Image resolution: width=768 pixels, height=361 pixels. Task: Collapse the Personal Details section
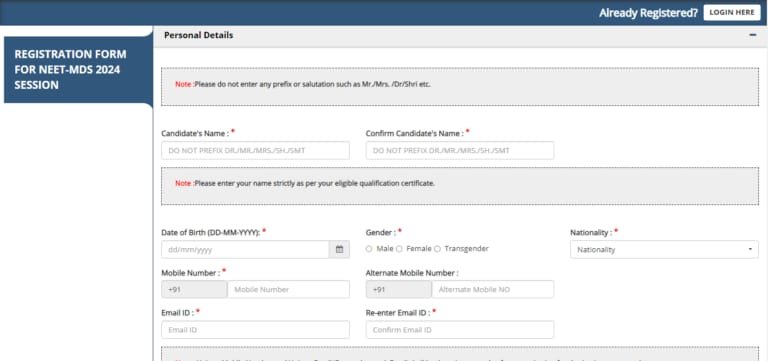point(753,35)
